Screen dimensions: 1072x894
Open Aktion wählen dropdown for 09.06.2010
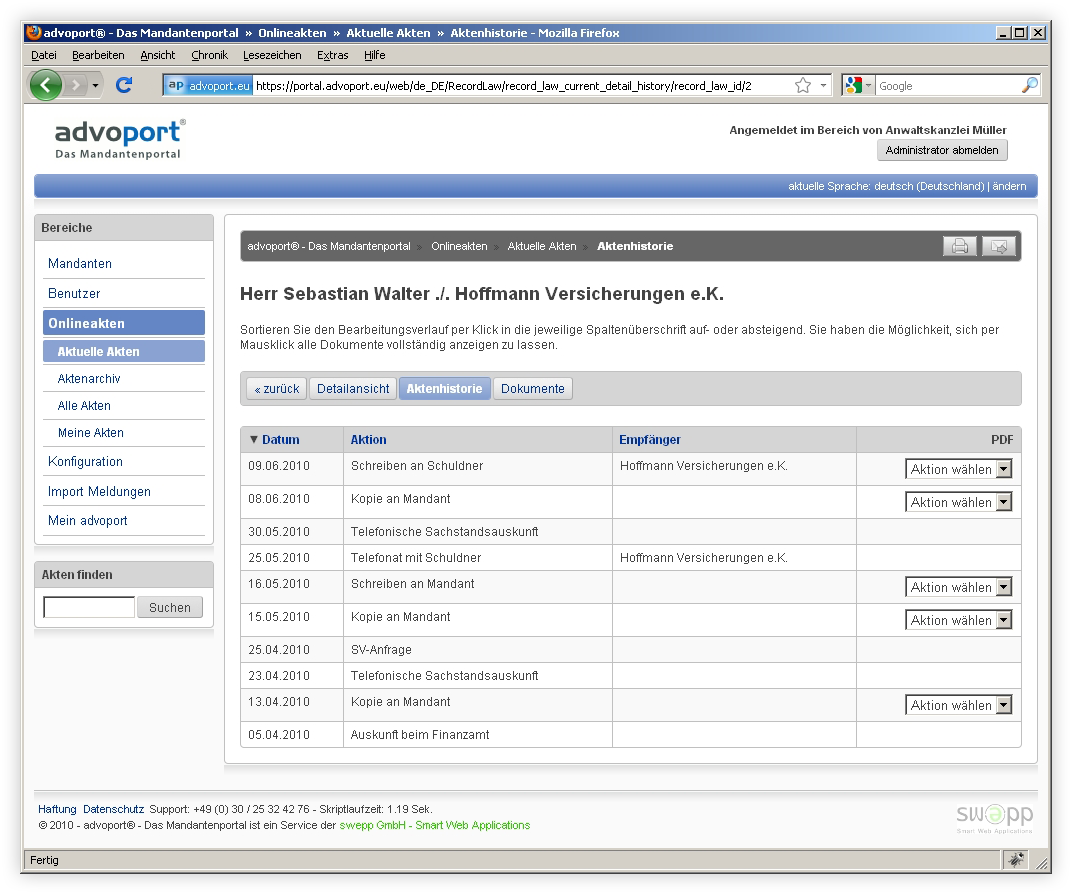pos(959,469)
